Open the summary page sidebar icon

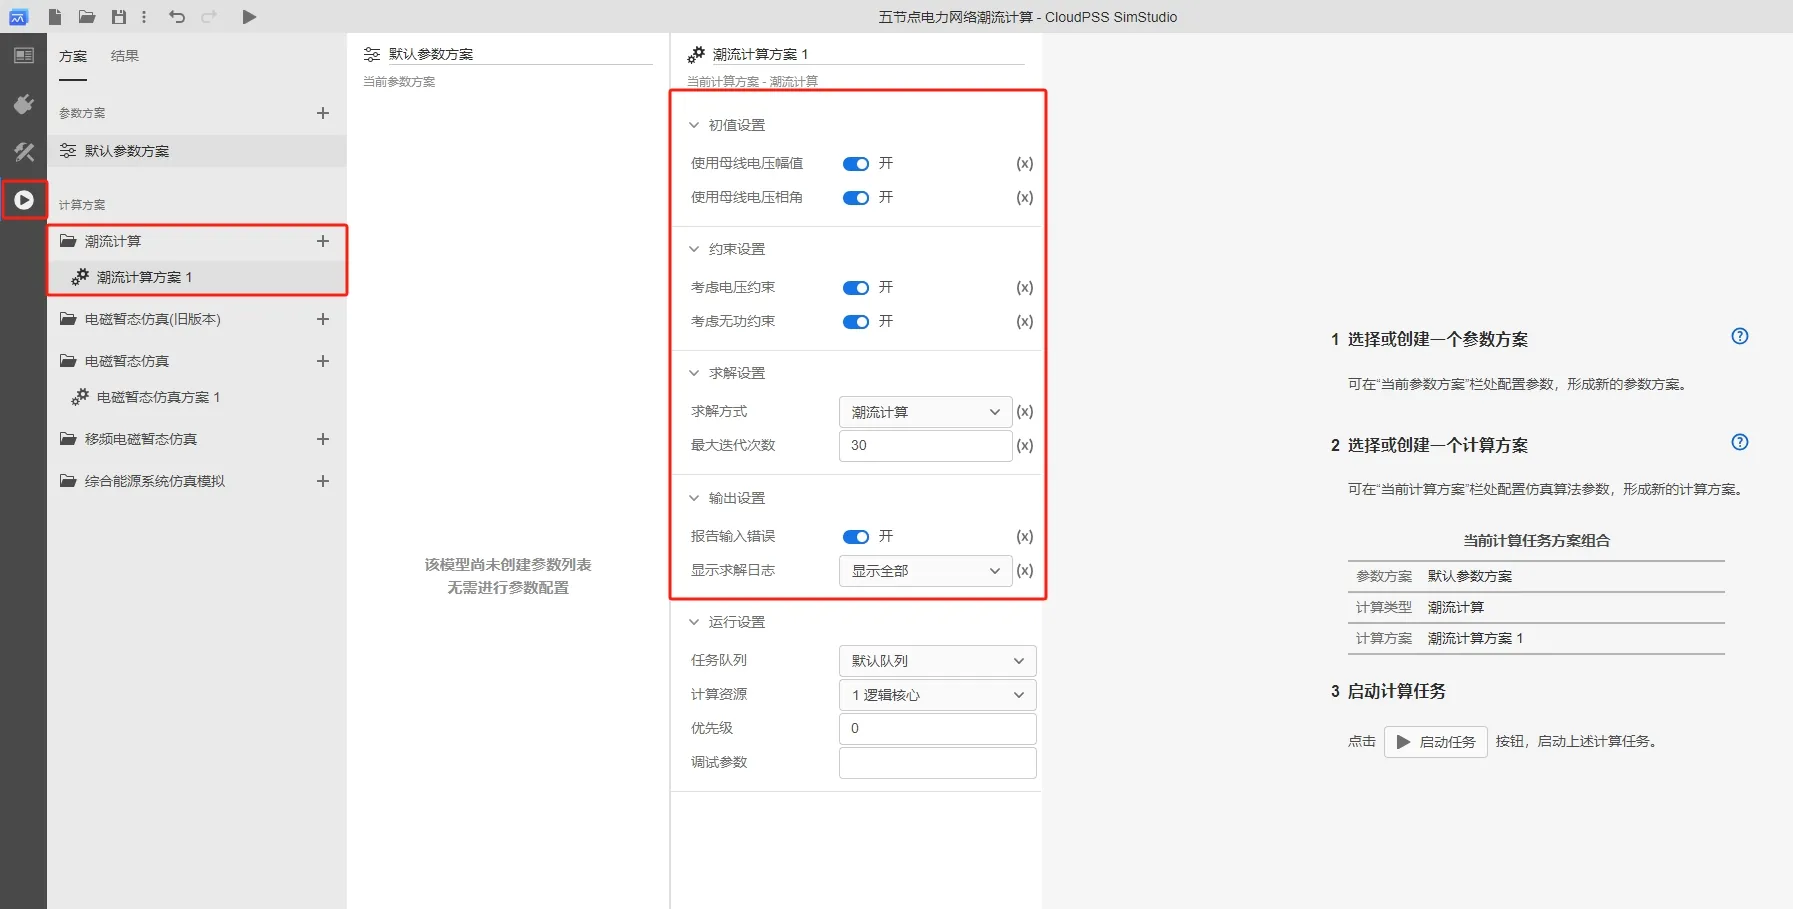pyautogui.click(x=23, y=56)
